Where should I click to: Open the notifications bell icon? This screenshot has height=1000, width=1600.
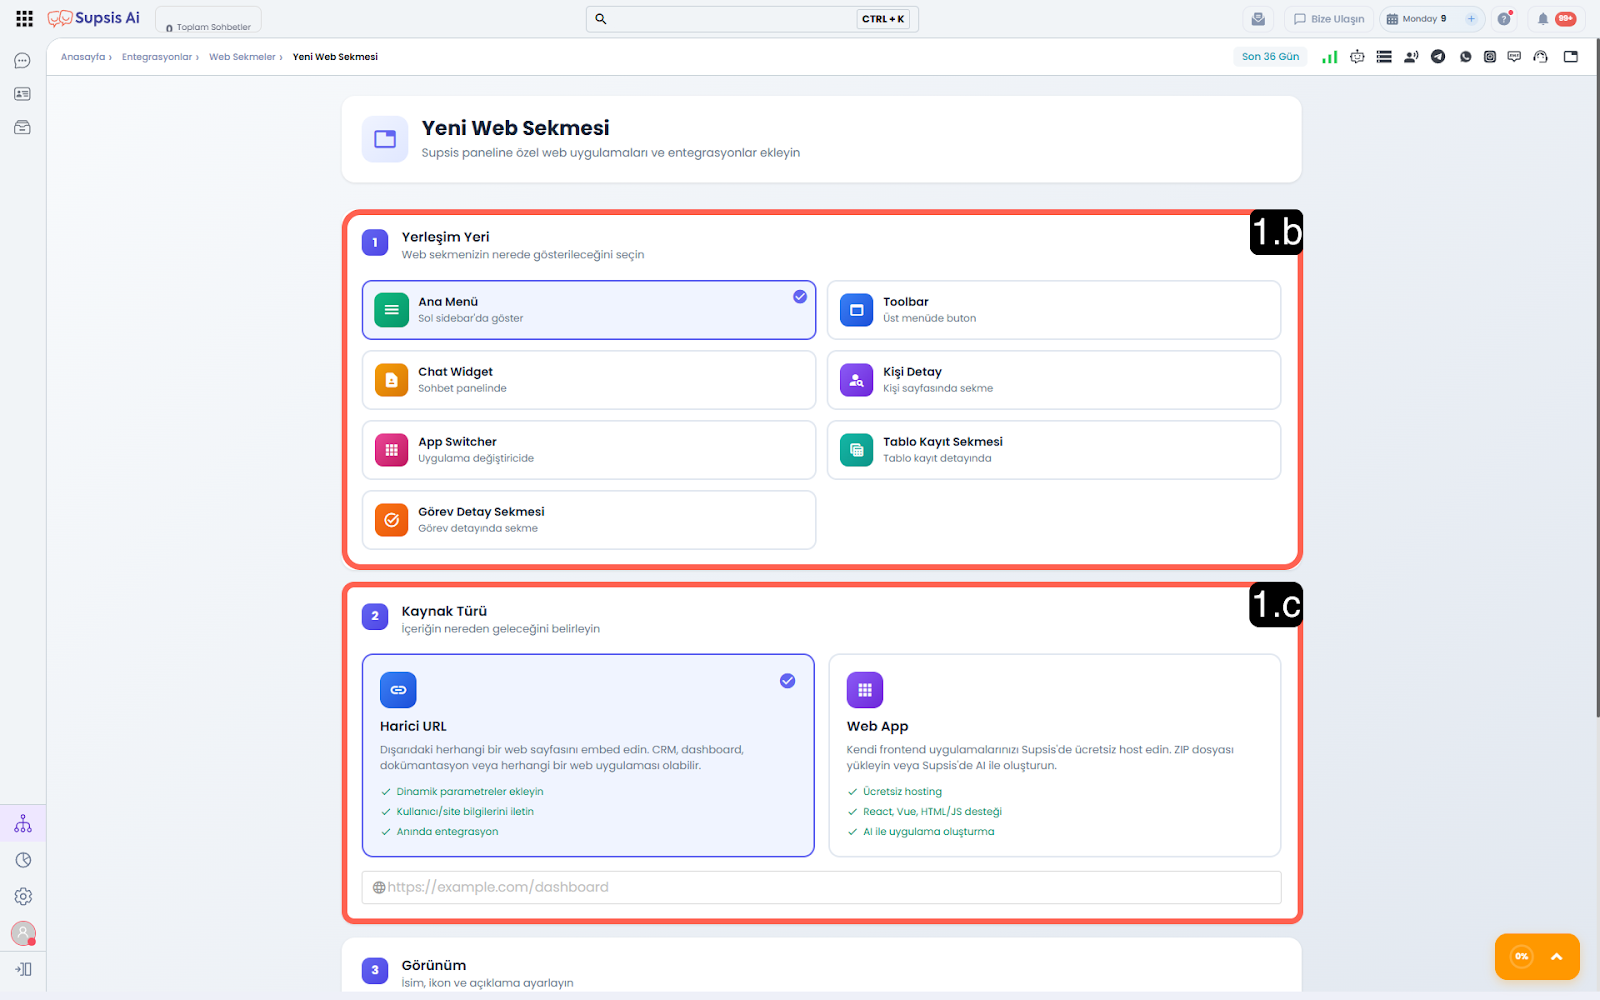click(x=1543, y=19)
